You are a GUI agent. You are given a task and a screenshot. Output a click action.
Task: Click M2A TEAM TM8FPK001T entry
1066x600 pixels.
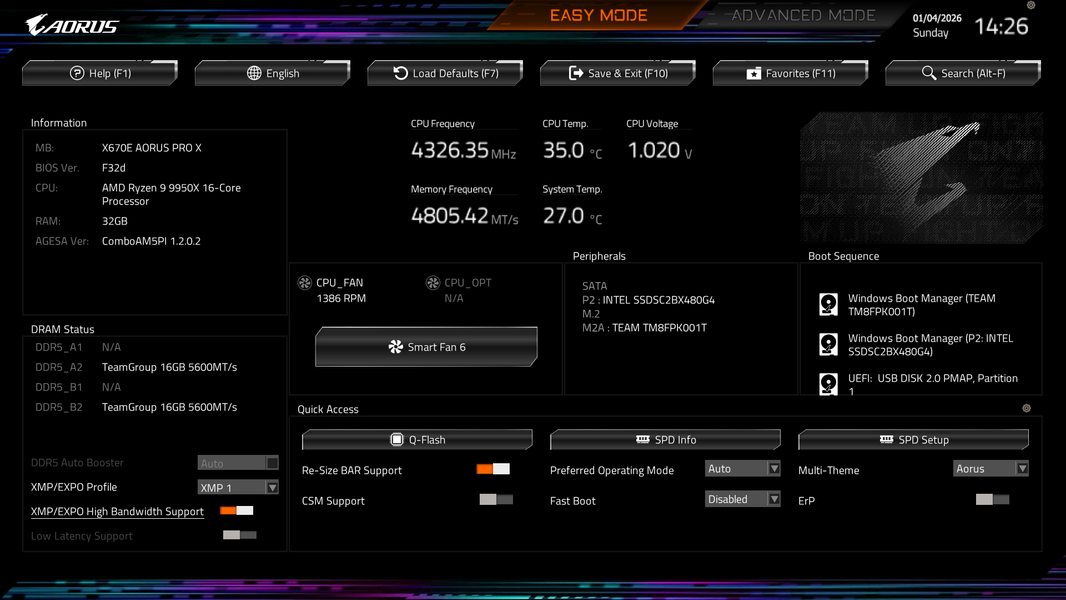point(644,328)
